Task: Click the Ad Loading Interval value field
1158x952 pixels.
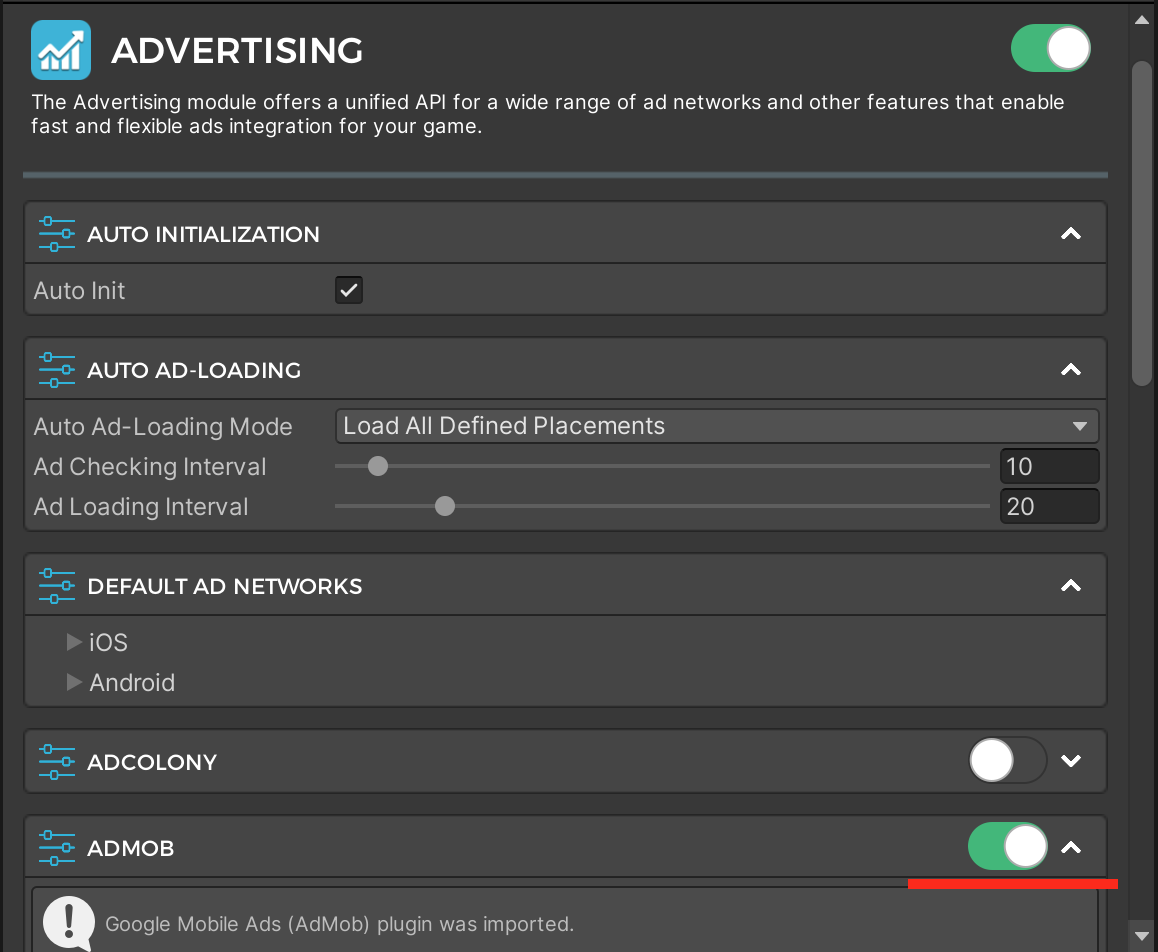Action: tap(1049, 506)
